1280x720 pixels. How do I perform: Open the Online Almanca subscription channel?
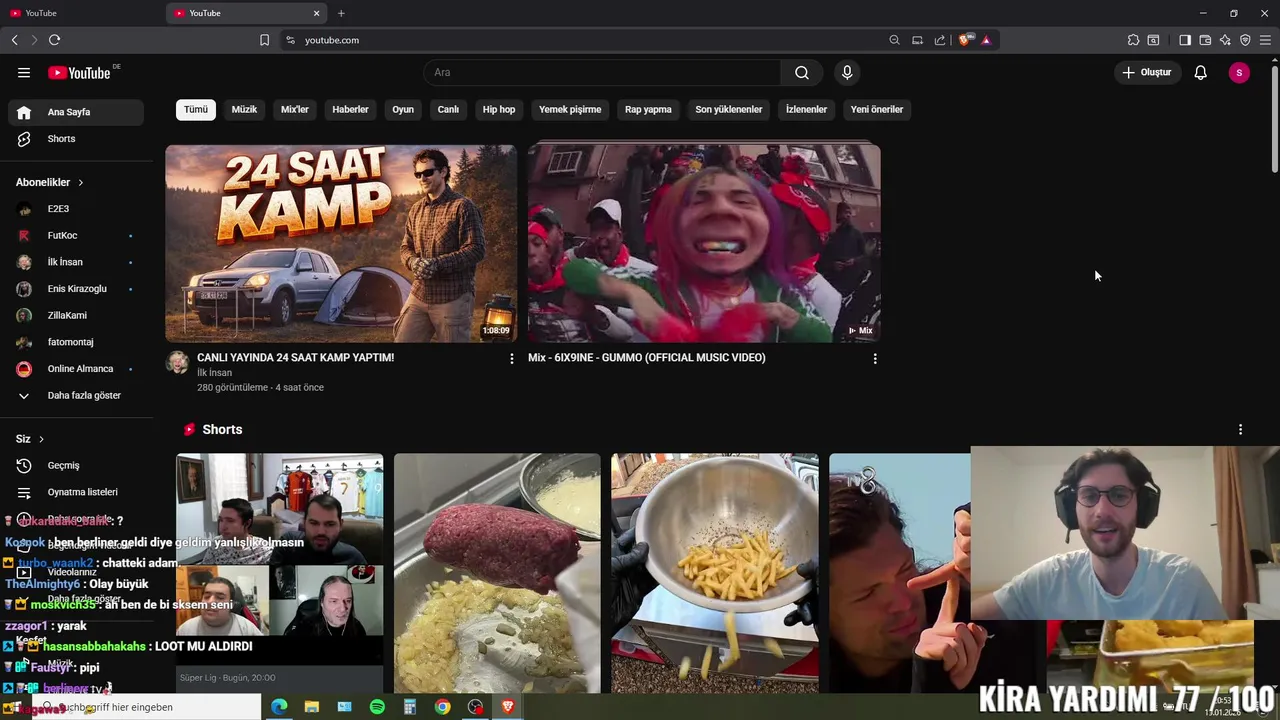pyautogui.click(x=76, y=369)
